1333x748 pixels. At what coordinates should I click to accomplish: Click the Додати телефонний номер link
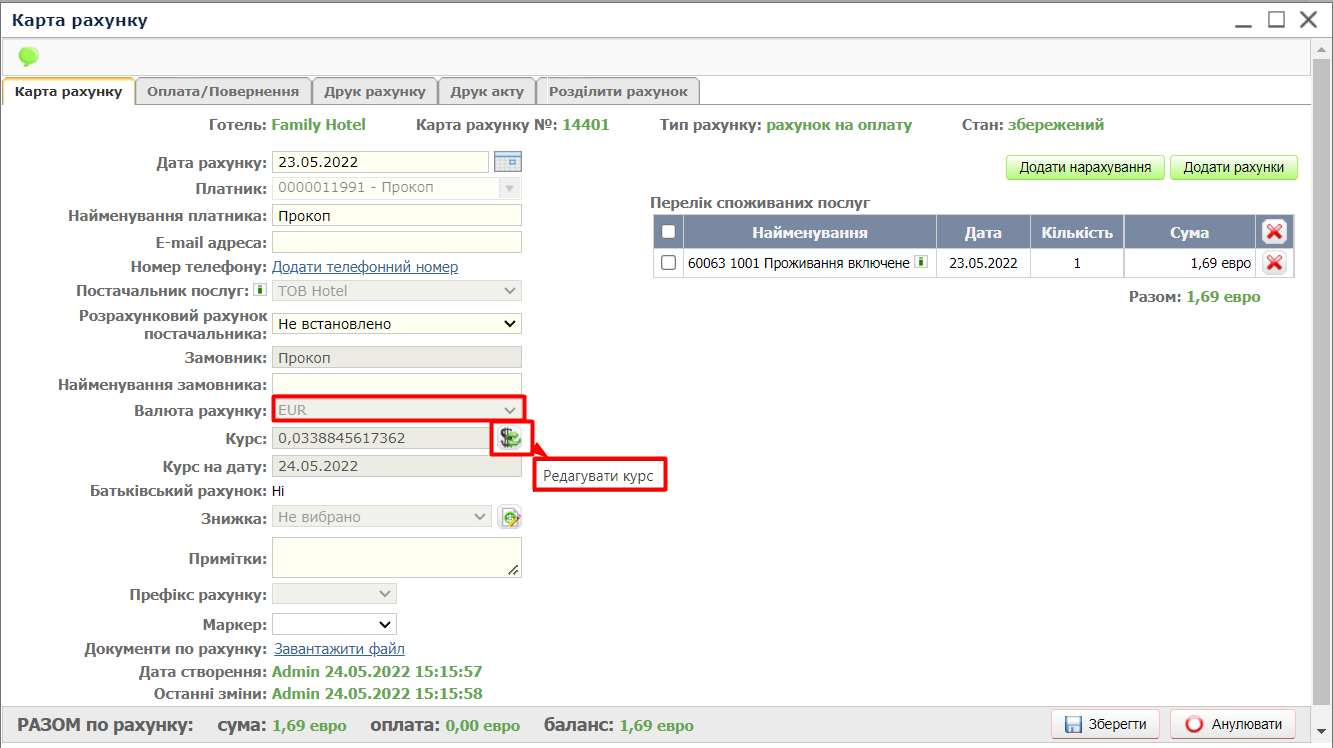click(365, 267)
